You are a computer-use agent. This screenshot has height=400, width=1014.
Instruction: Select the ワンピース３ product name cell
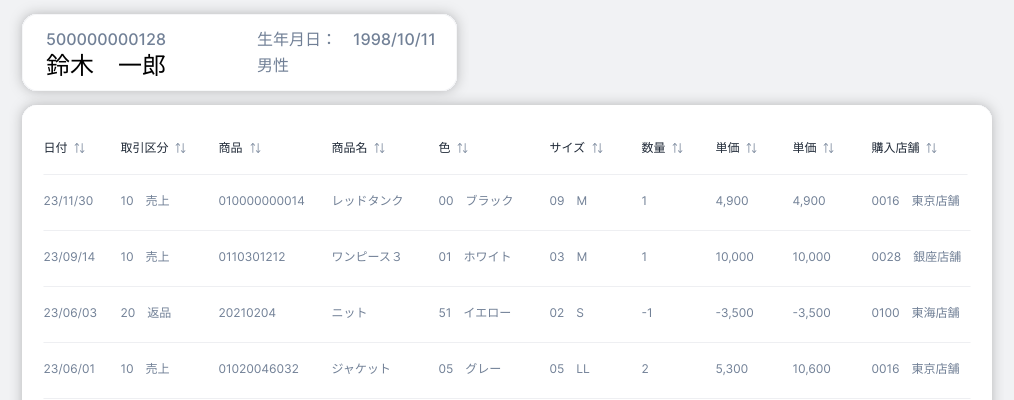point(366,257)
